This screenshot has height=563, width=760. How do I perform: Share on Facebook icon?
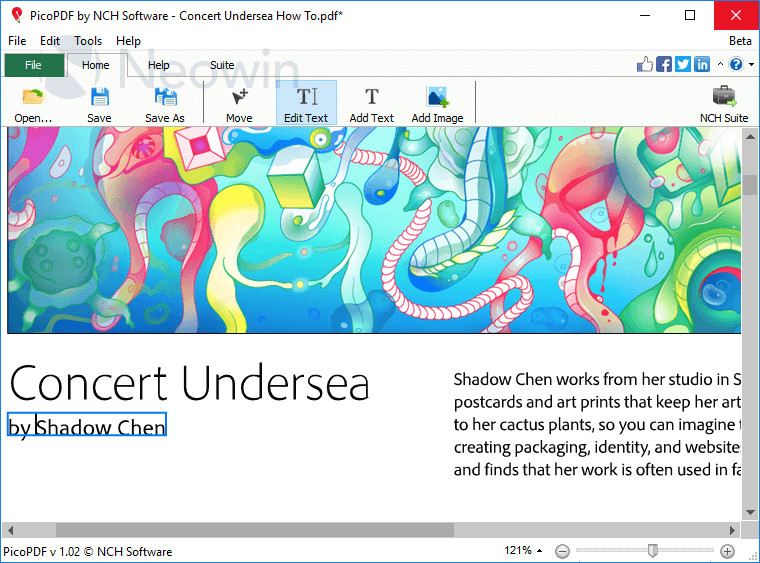point(664,65)
